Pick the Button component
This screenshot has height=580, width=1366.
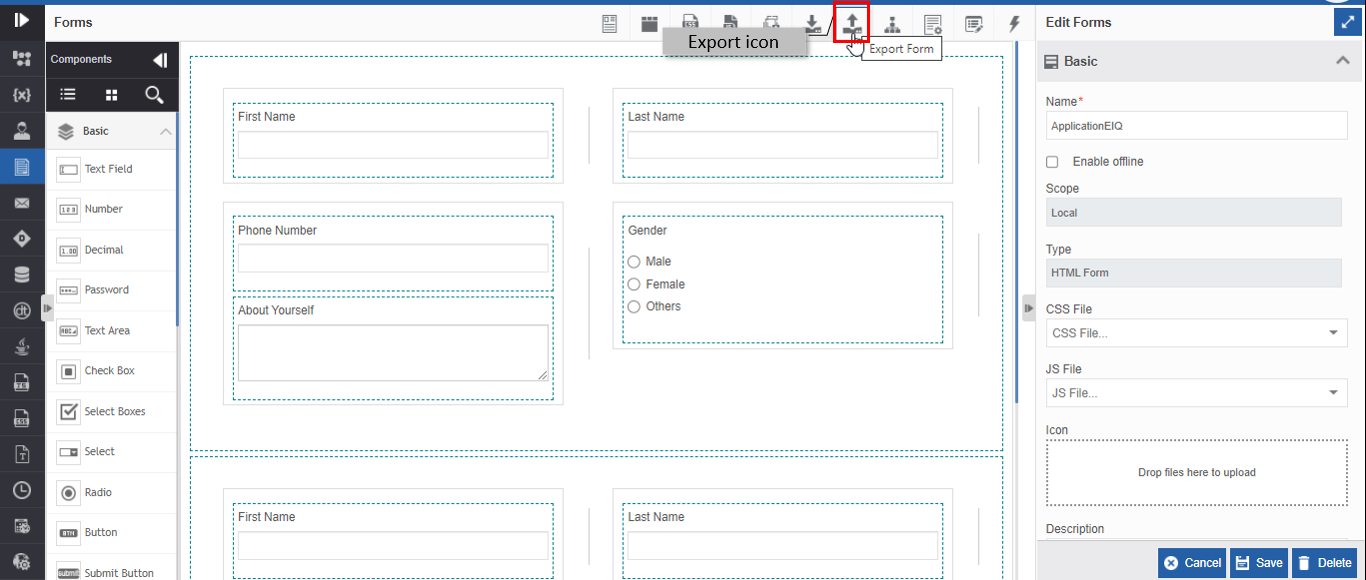(x=111, y=533)
